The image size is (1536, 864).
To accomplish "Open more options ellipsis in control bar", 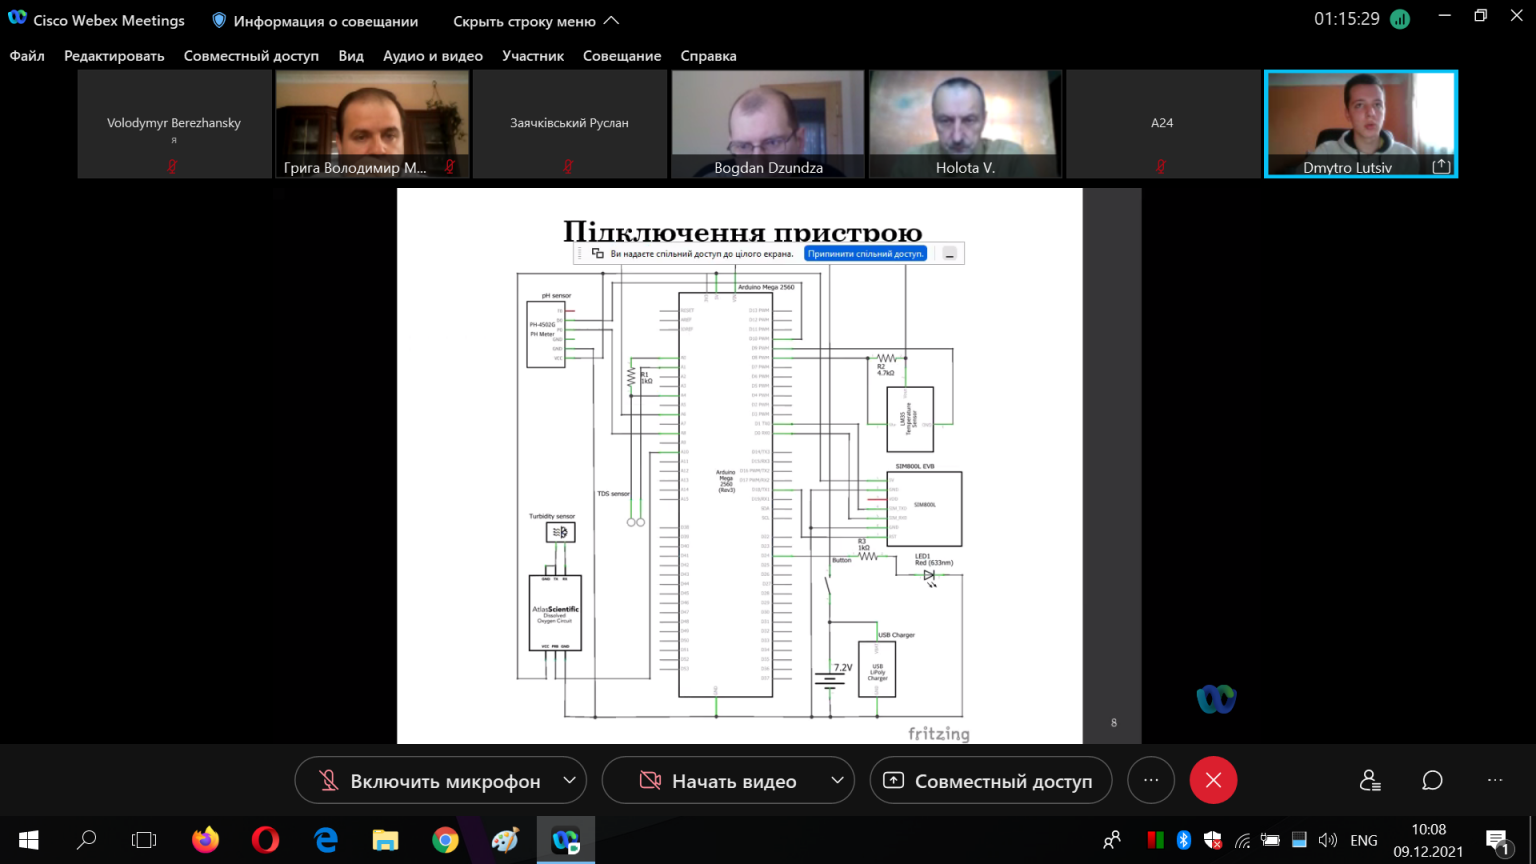I will coord(1151,780).
